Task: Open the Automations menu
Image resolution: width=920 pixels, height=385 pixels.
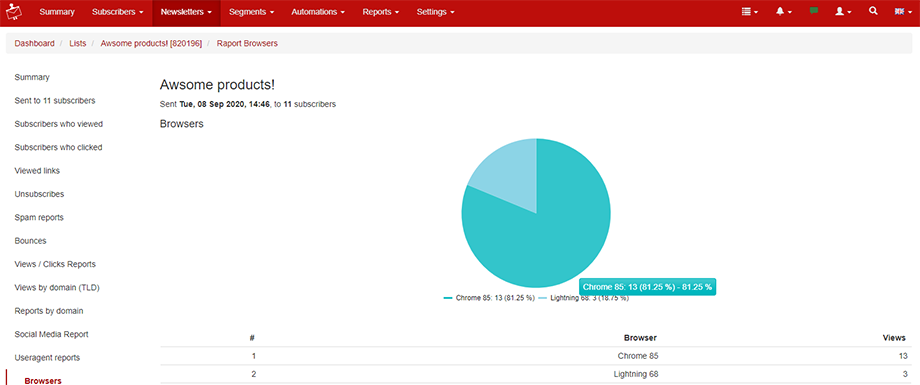Action: 318,12
